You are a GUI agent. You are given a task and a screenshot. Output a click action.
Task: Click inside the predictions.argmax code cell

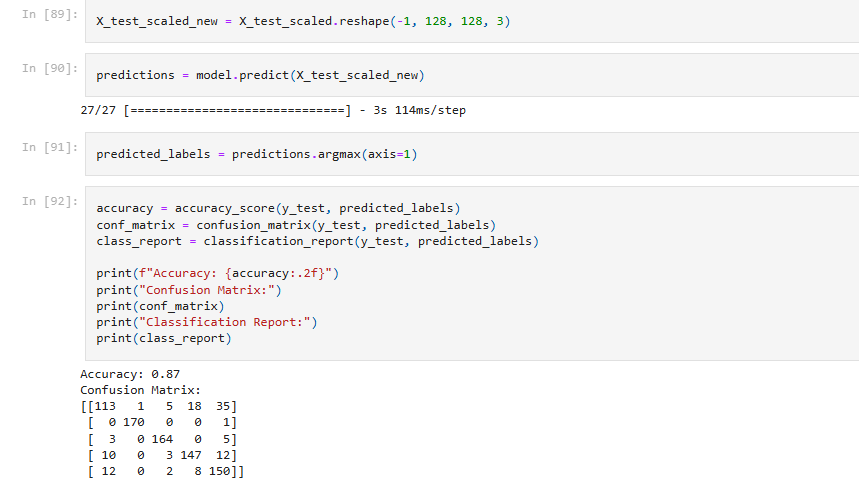(472, 154)
